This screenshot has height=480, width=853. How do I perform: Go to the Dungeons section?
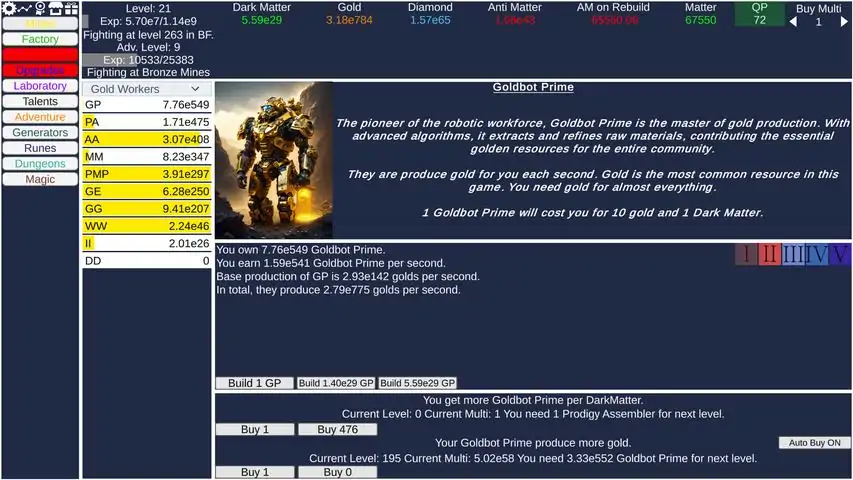[40, 164]
